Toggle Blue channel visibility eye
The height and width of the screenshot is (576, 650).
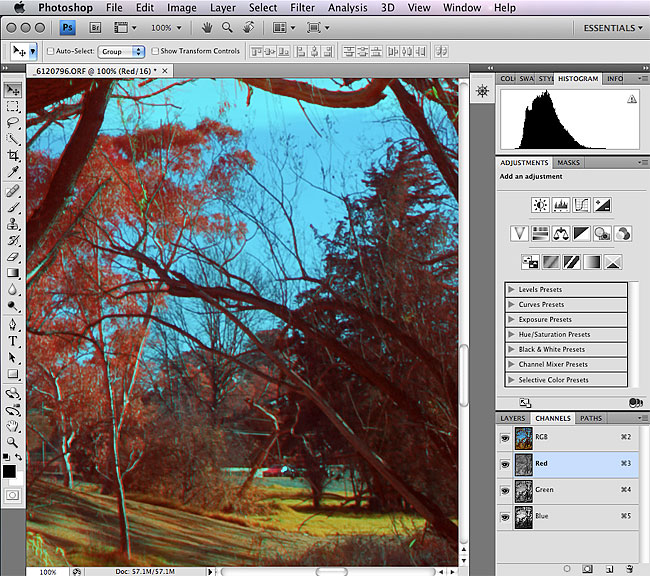[504, 517]
